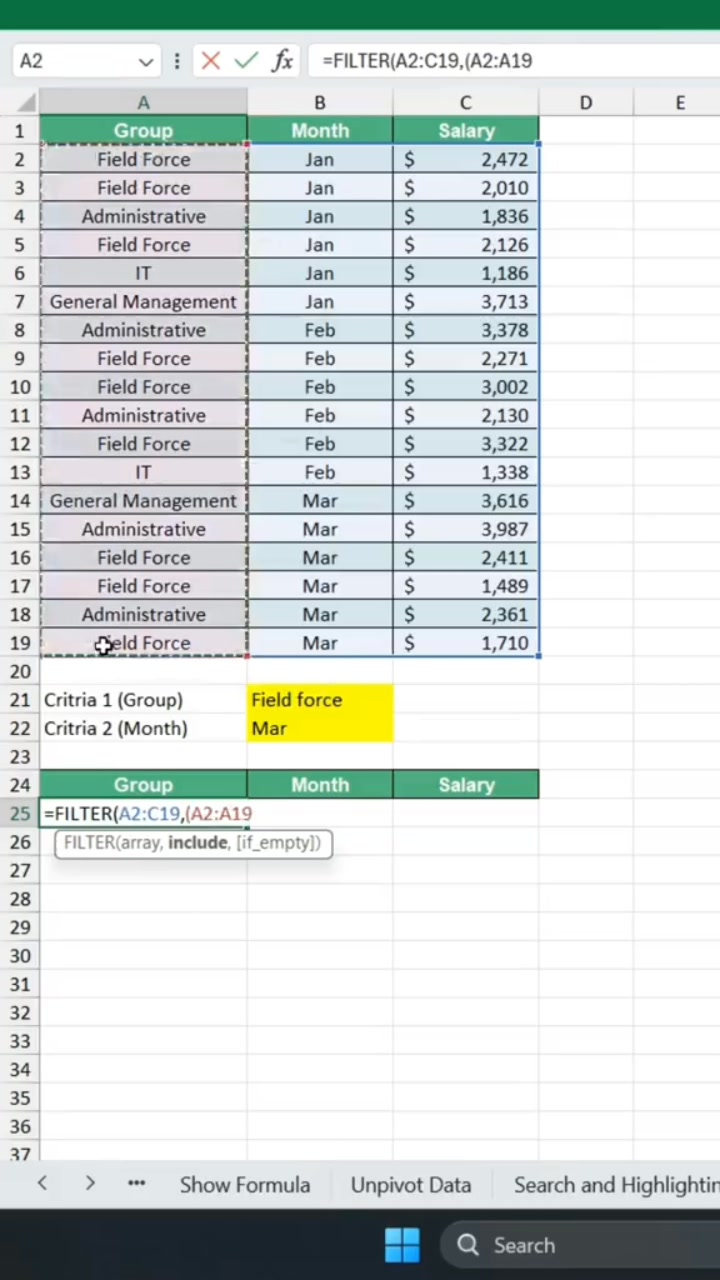Click '[if_empty]' argument in FILTER tooltip
The height and width of the screenshot is (1280, 720).
pos(277,843)
